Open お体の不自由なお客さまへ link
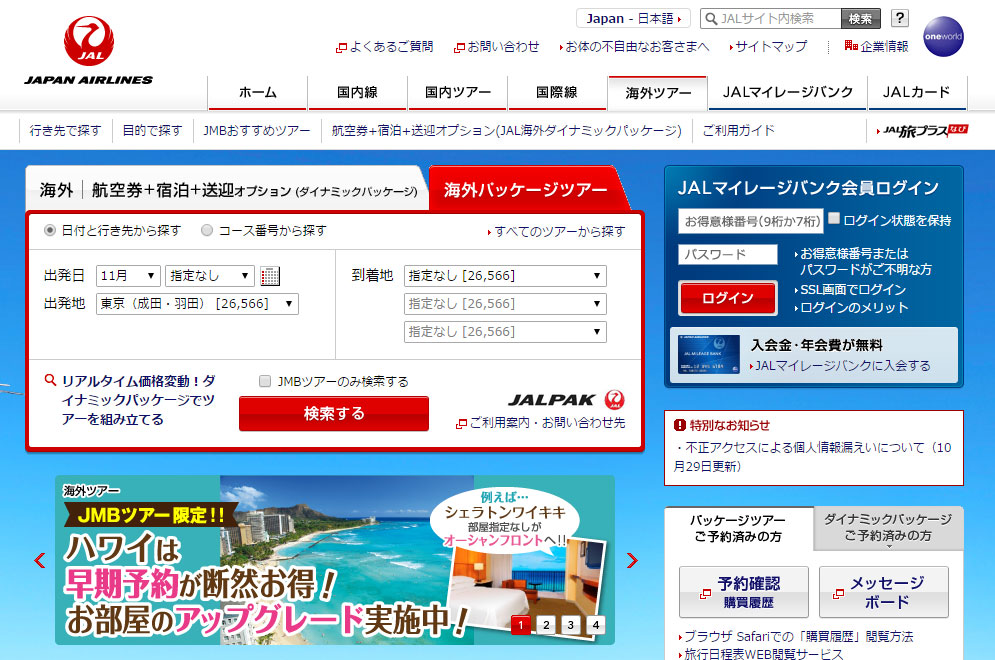Image resolution: width=995 pixels, height=660 pixels. [635, 46]
